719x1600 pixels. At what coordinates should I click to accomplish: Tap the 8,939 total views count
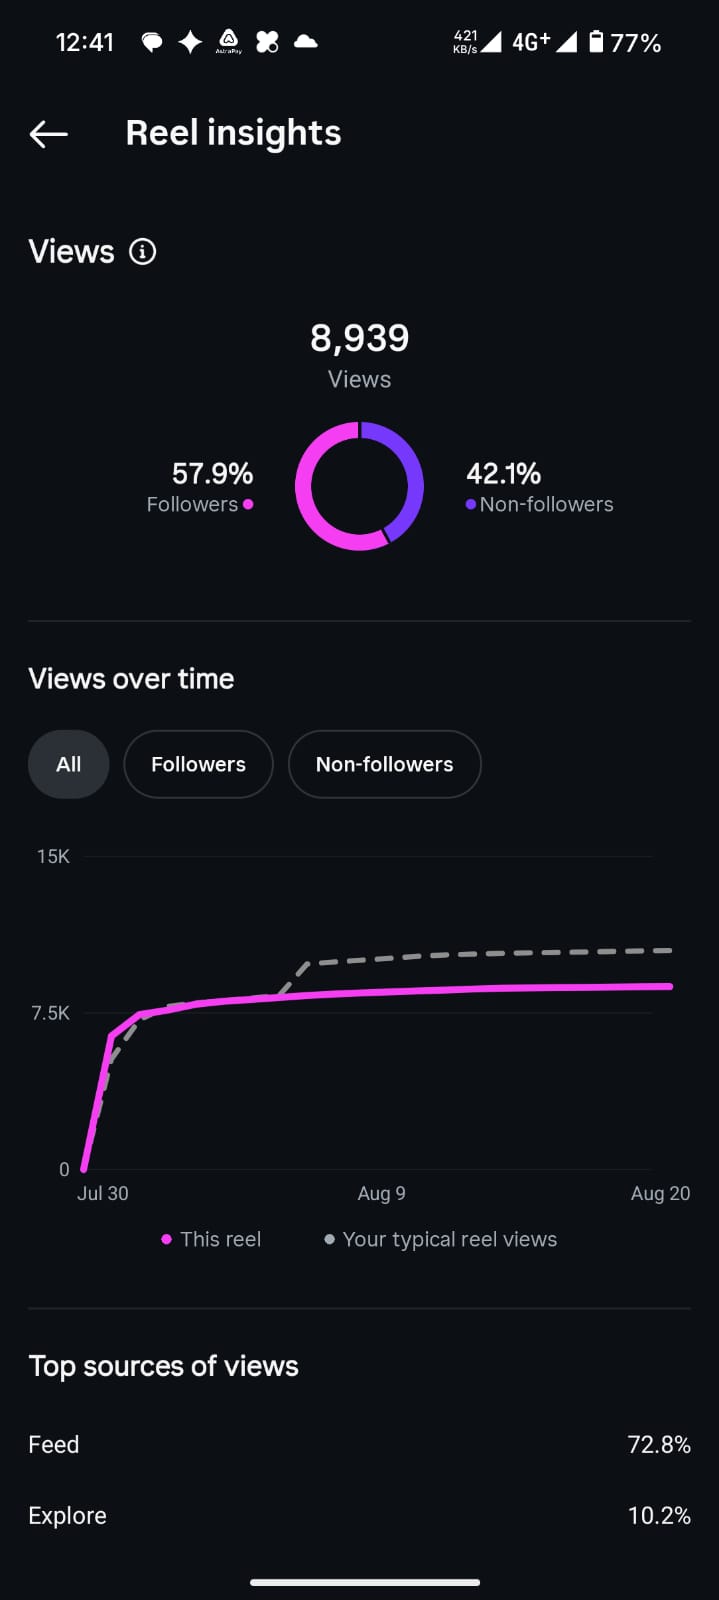[359, 338]
